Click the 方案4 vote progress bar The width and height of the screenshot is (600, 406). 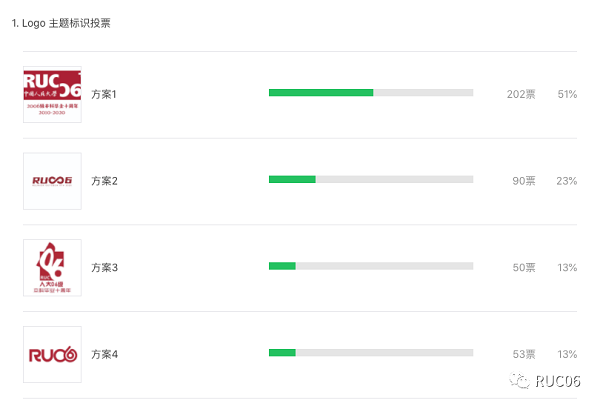coord(371,353)
